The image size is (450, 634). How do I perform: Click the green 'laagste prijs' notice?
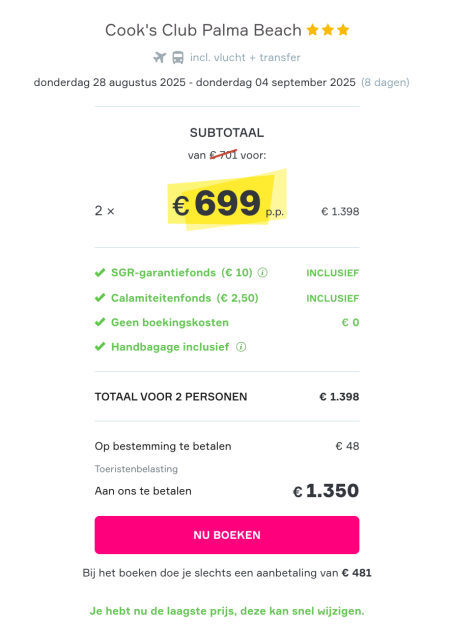[227, 611]
